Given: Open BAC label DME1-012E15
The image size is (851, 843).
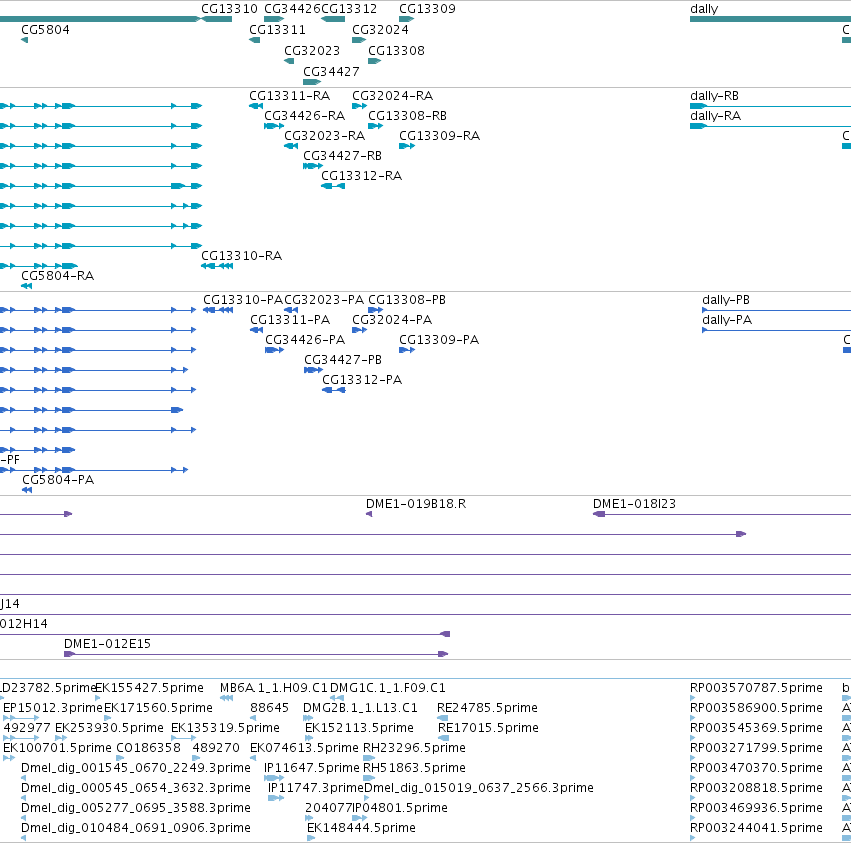Looking at the screenshot, I should click(107, 644).
